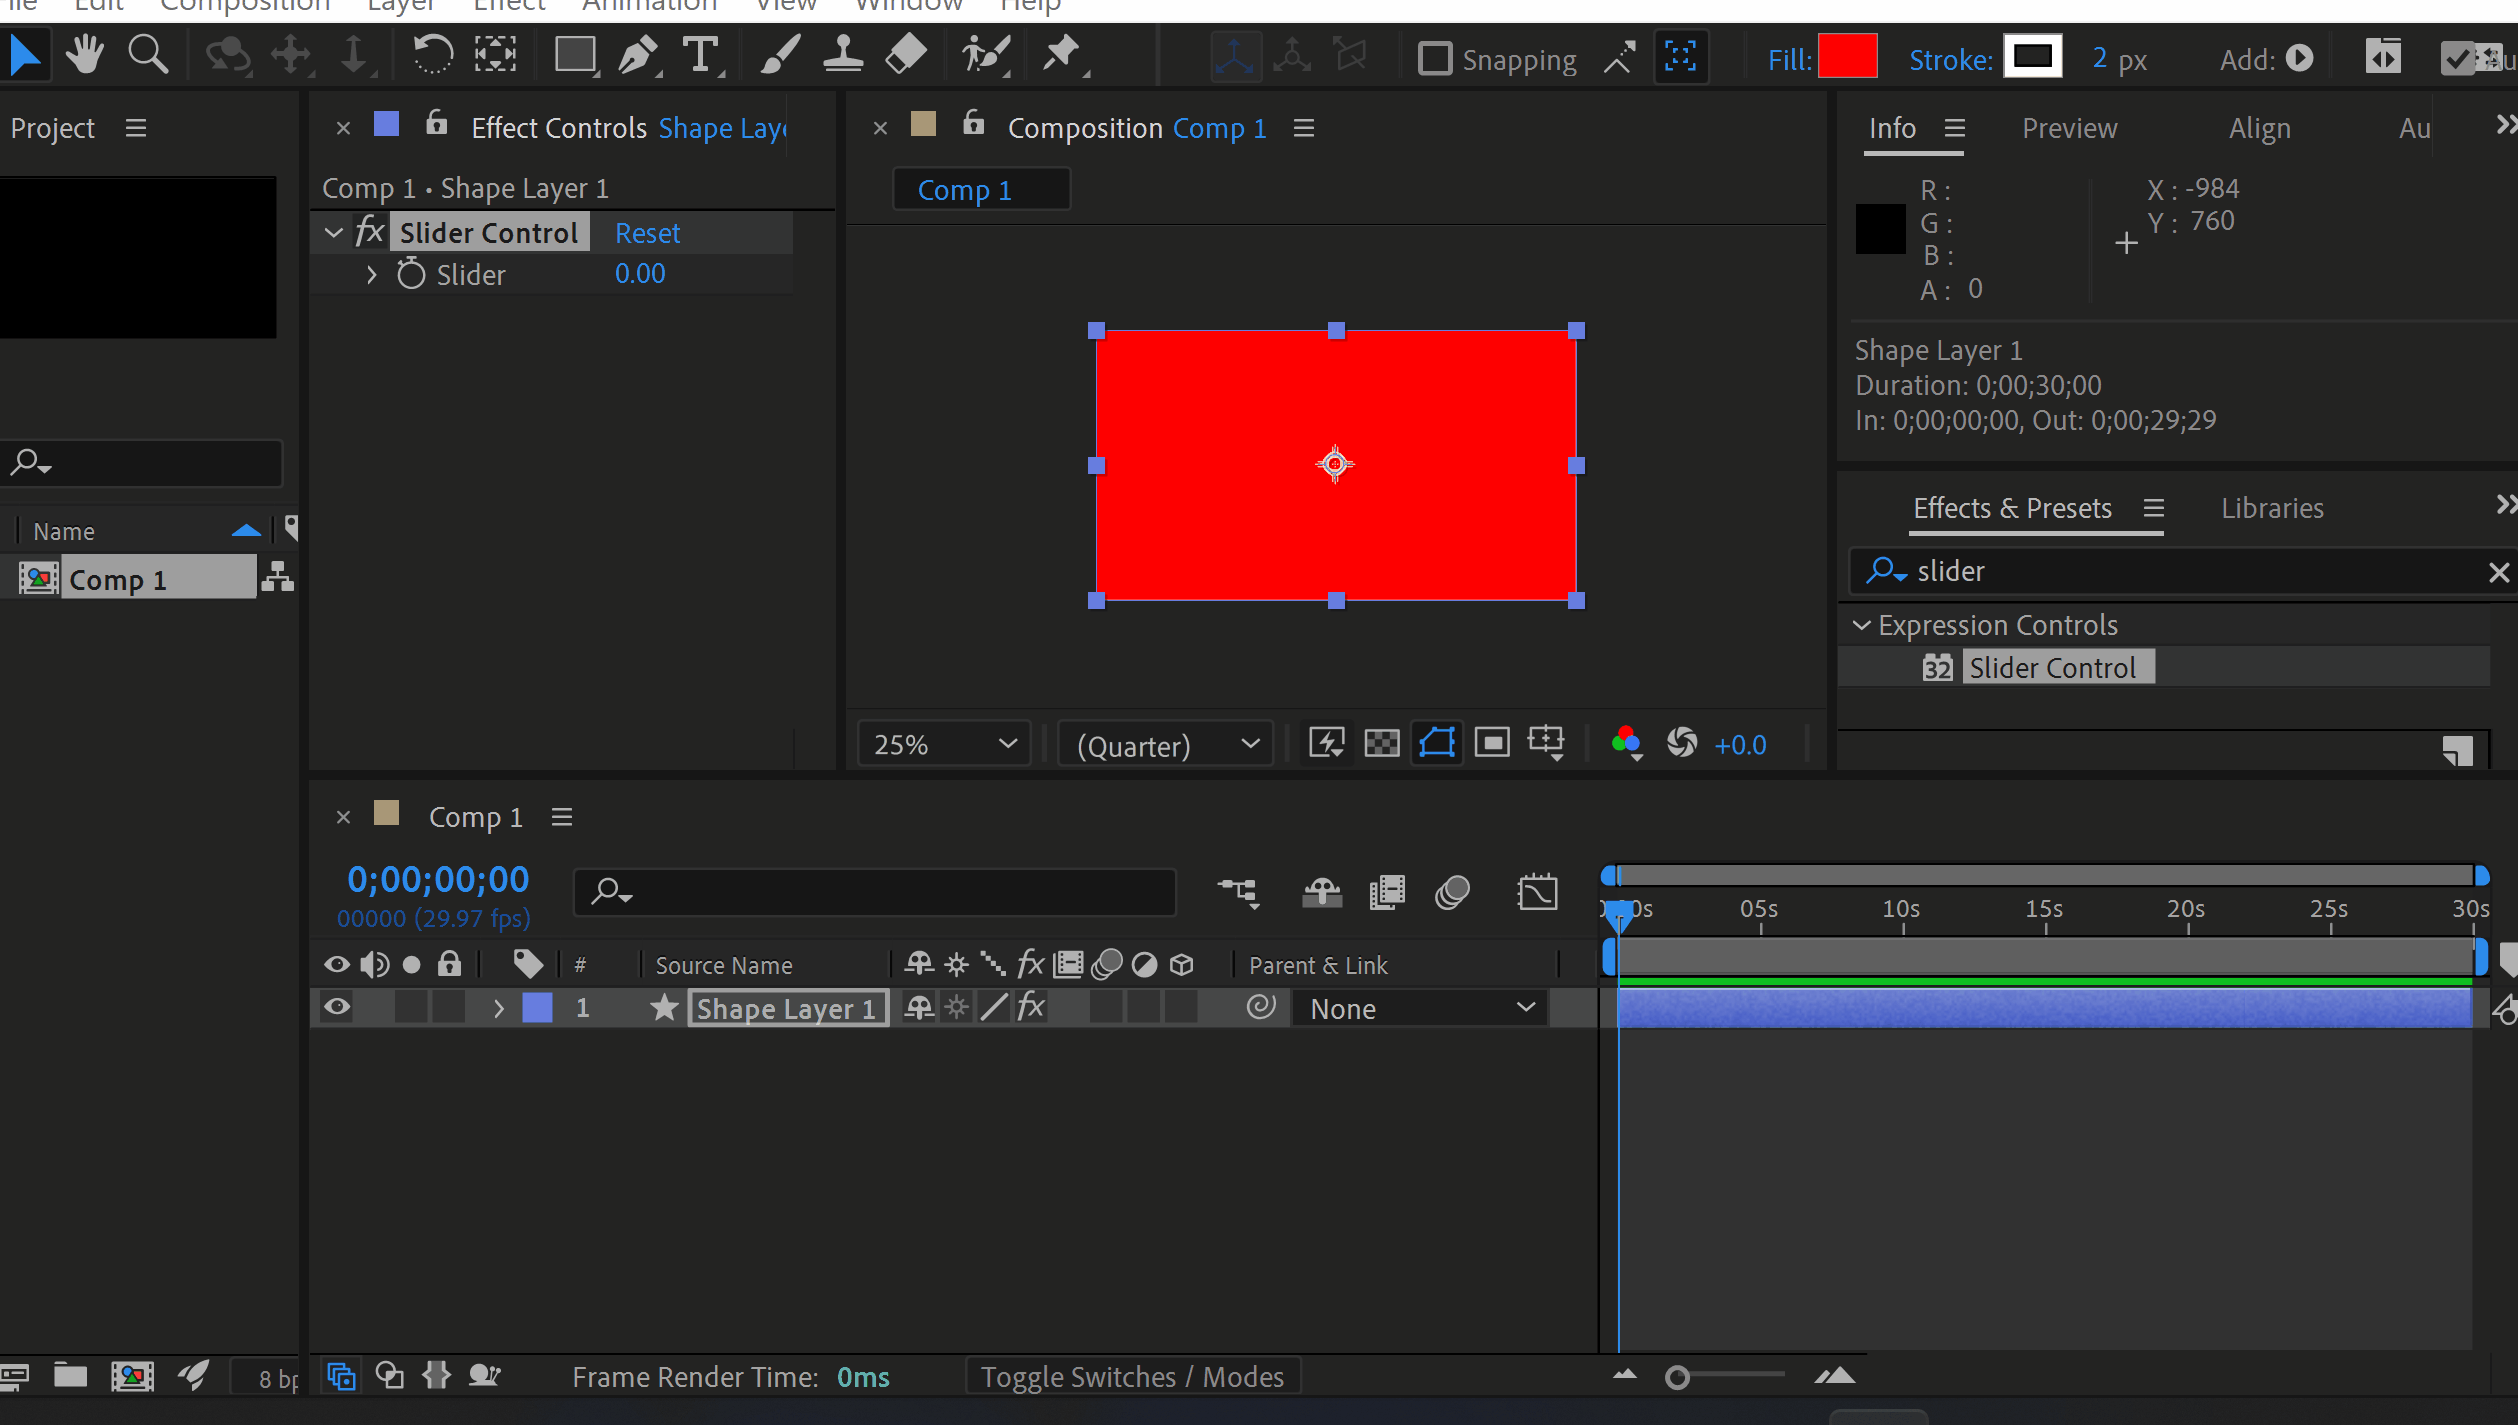Open the Graph Editor in timeline
Viewport: 2518px width, 1425px height.
tap(1536, 891)
